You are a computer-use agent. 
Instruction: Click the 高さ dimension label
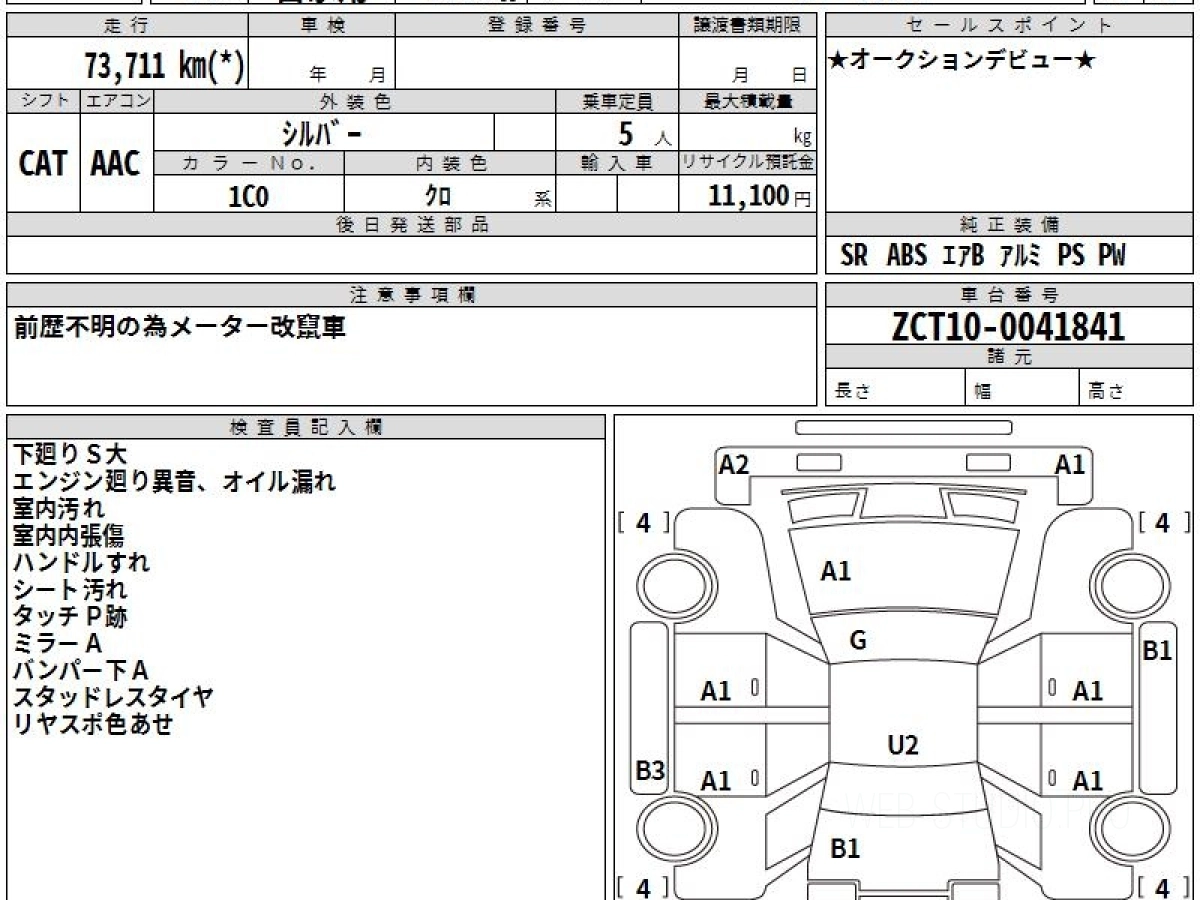click(x=1105, y=392)
